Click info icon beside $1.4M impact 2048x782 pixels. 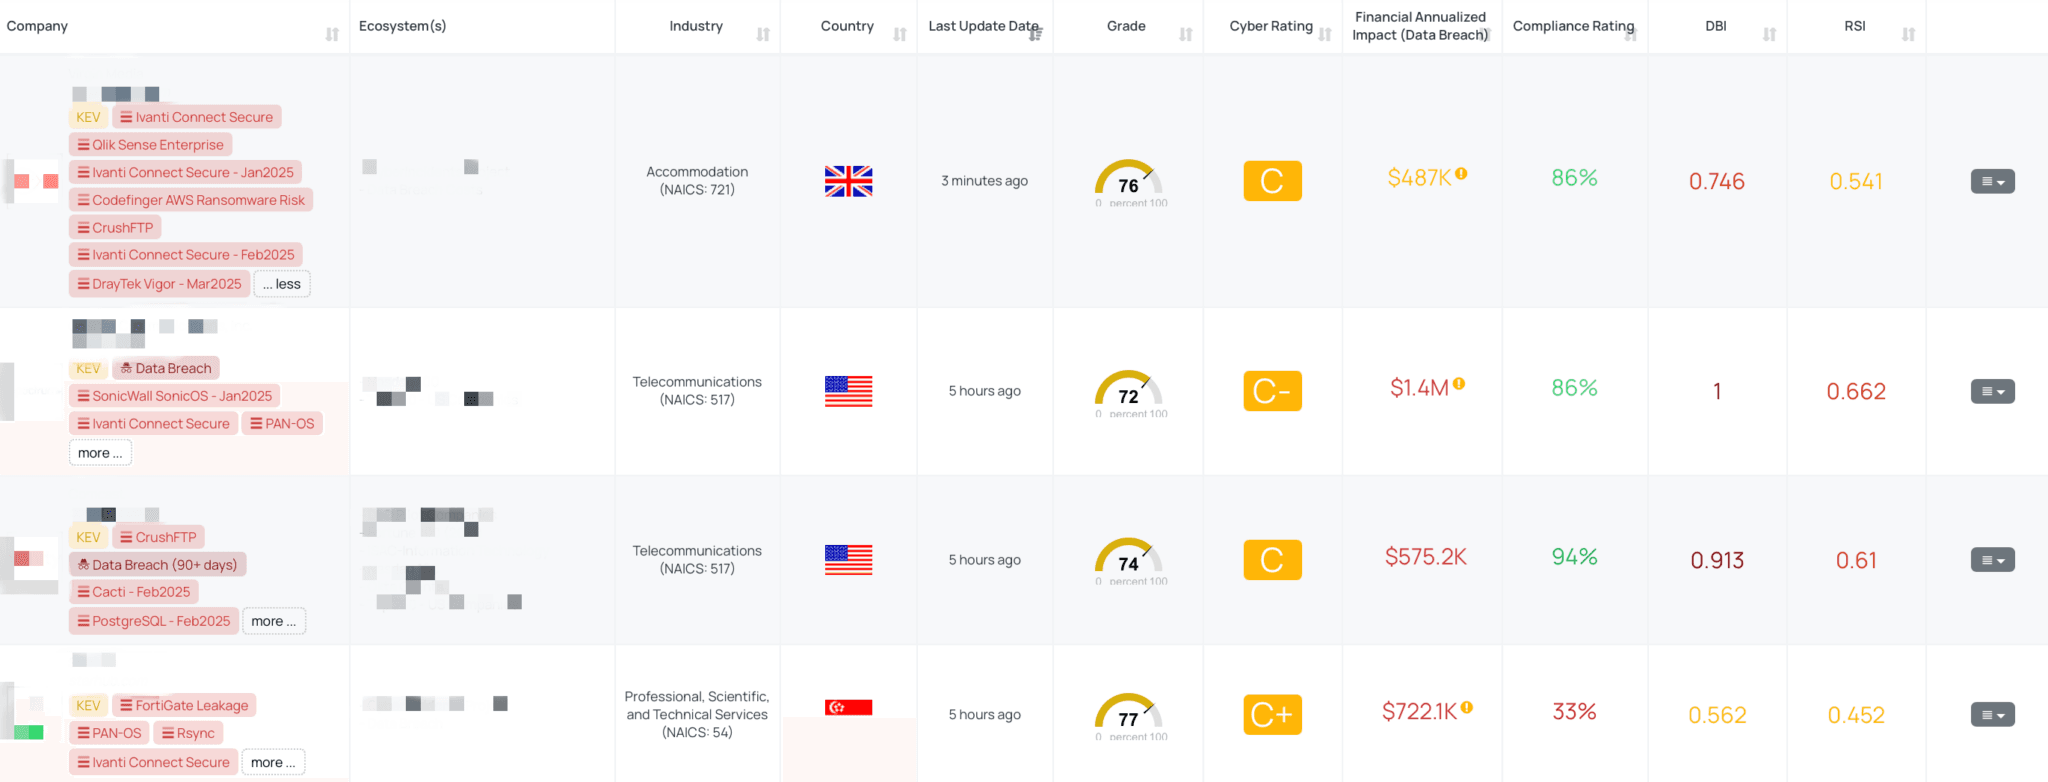click(1460, 384)
